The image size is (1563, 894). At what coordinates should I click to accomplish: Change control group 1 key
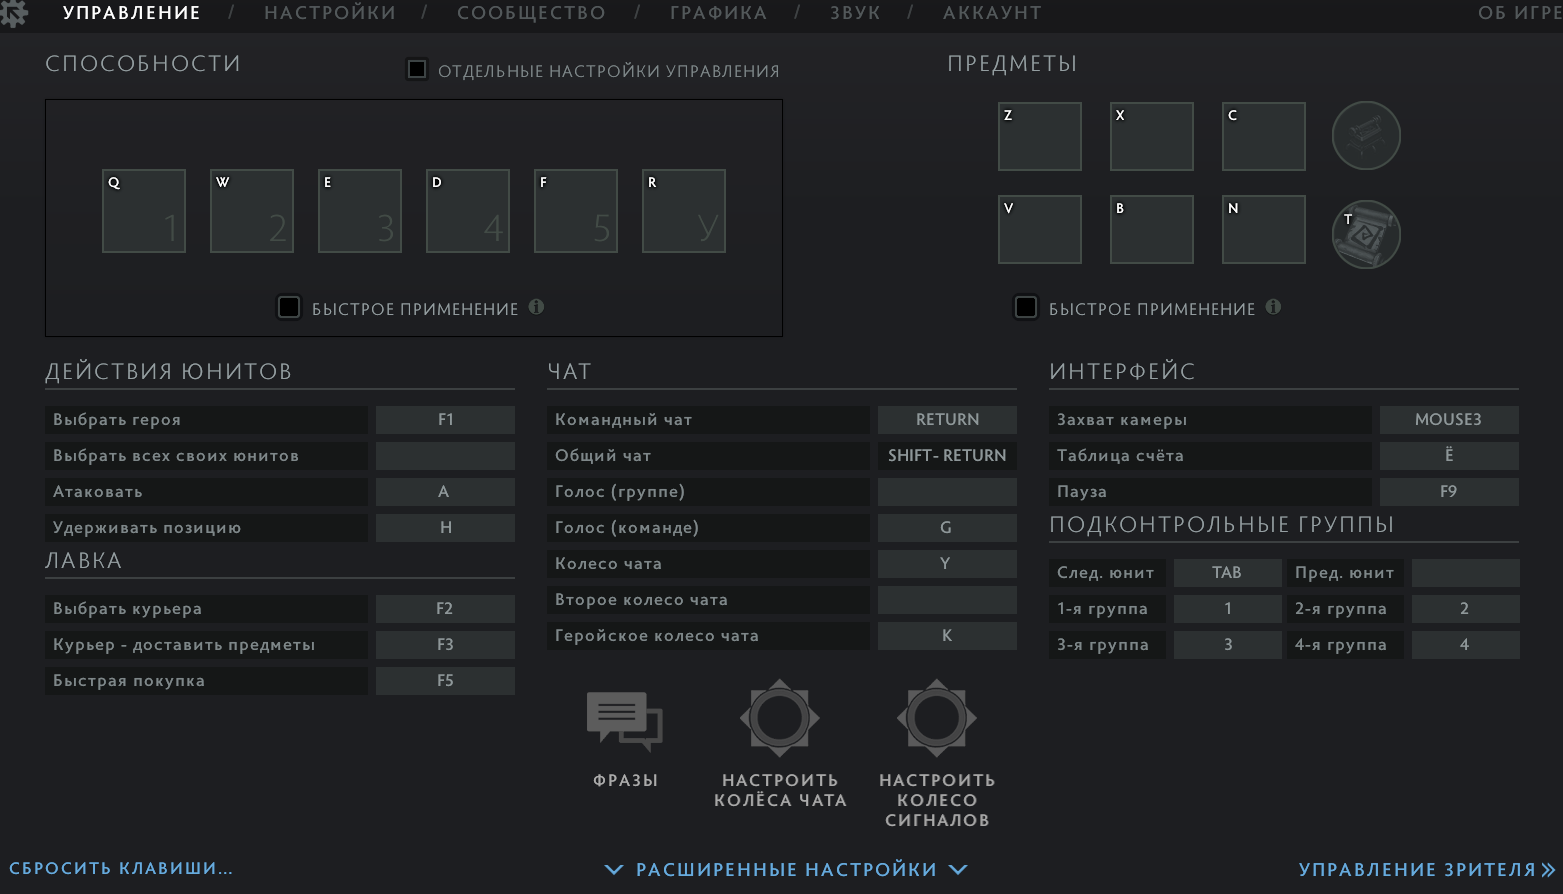pyautogui.click(x=1227, y=609)
